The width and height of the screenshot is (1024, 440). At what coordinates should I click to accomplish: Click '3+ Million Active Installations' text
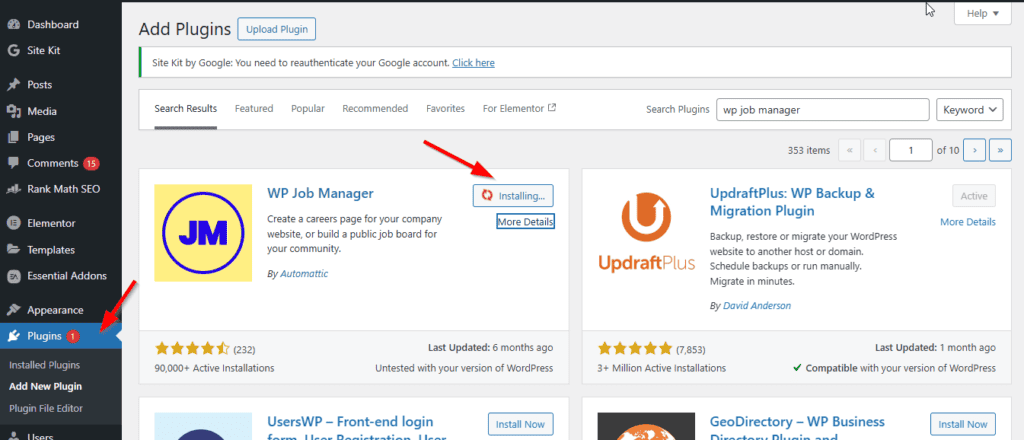pyautogui.click(x=661, y=368)
